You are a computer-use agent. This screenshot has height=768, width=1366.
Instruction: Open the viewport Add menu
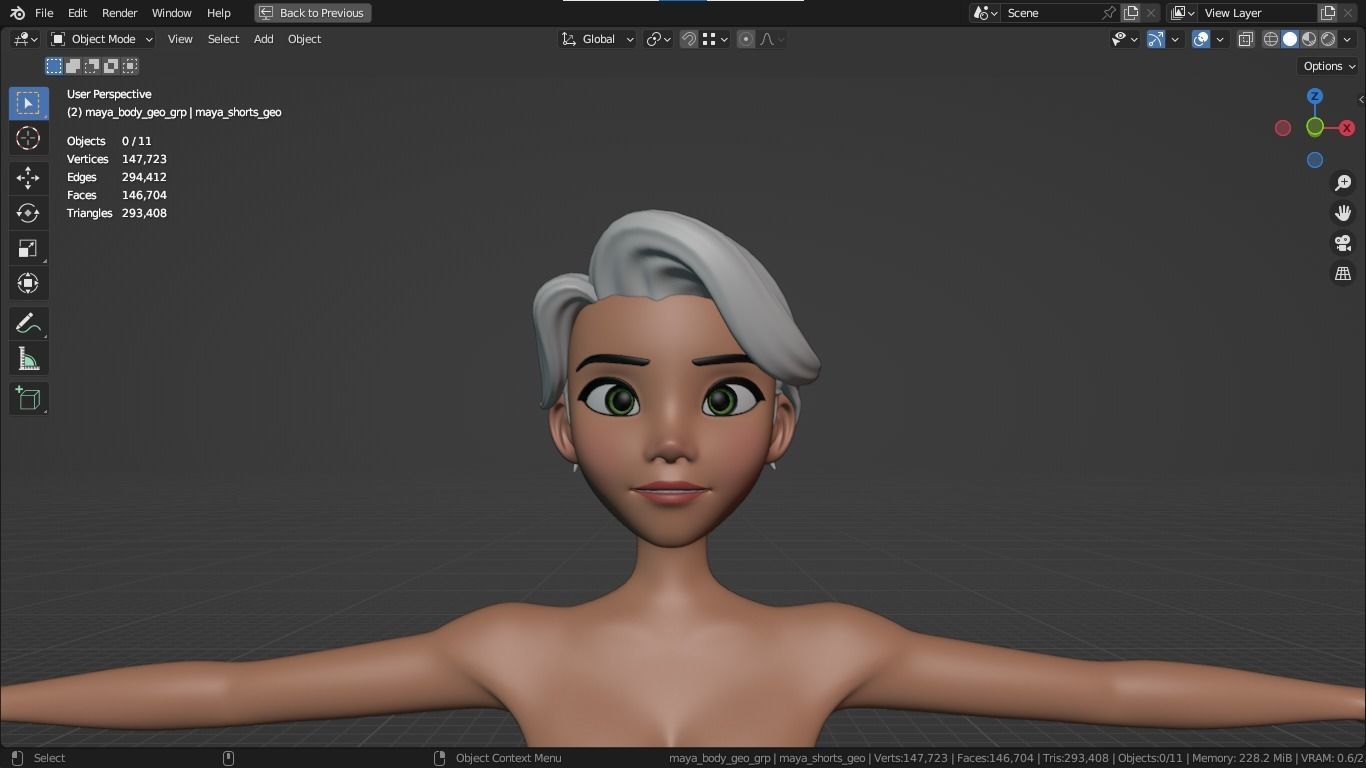263,39
